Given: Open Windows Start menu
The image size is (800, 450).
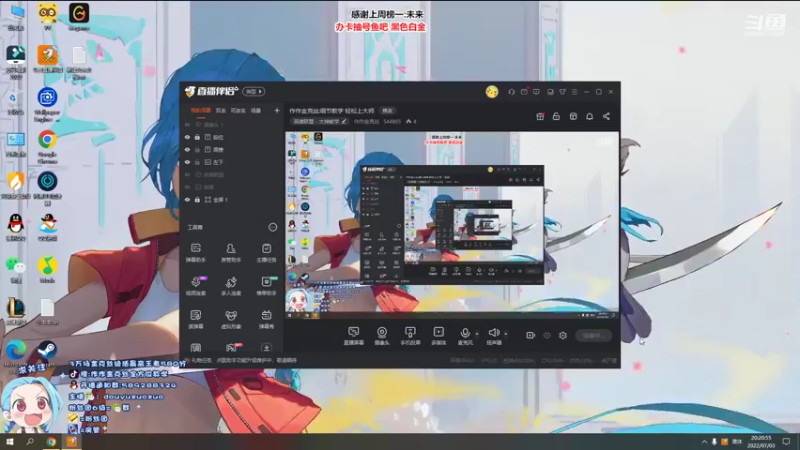Looking at the screenshot, I should tap(9, 442).
